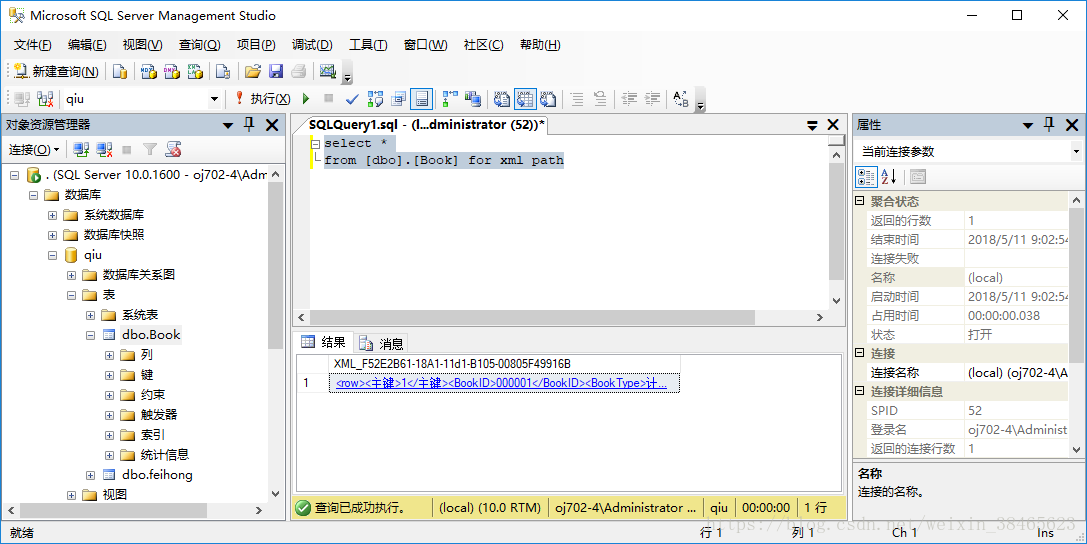The width and height of the screenshot is (1087, 544).
Task: Expand the 列 folder under dbo.Book
Action: click(110, 356)
